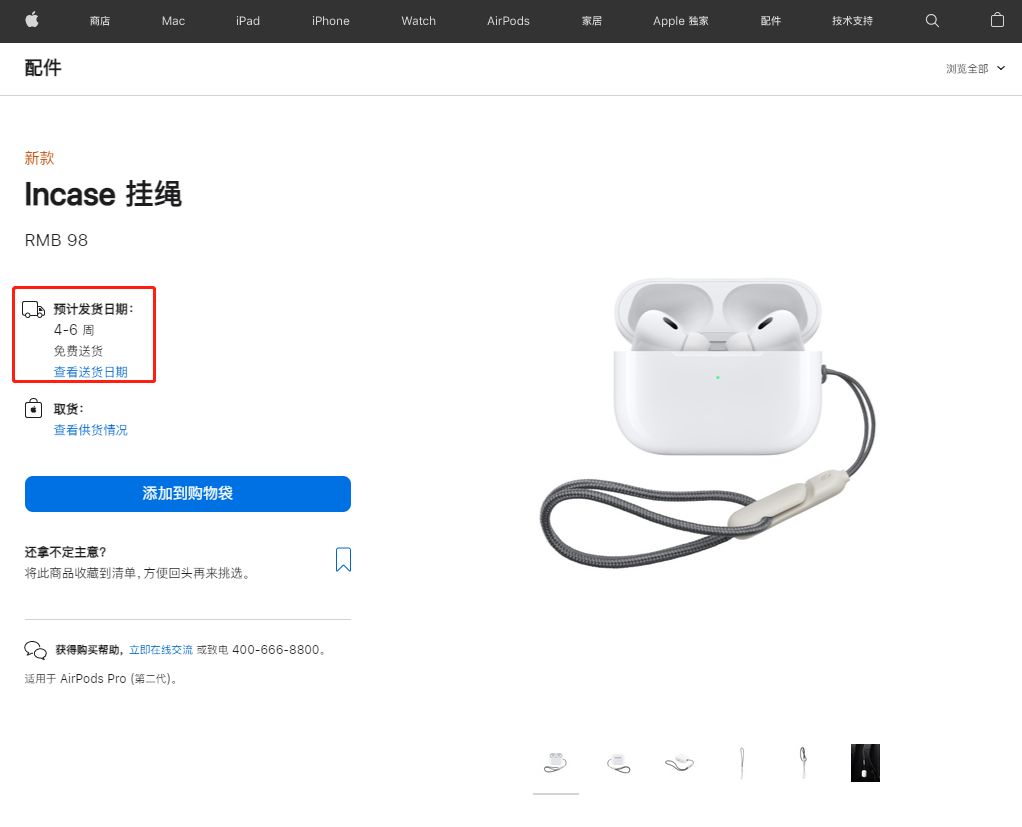Click the main AirPods product image

(x=708, y=424)
